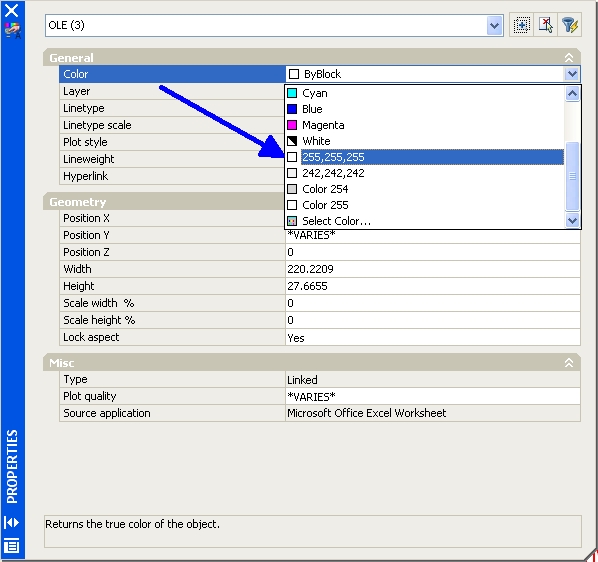Click the color-brush icon below the X
The height and width of the screenshot is (562, 598).
pyautogui.click(x=13, y=30)
